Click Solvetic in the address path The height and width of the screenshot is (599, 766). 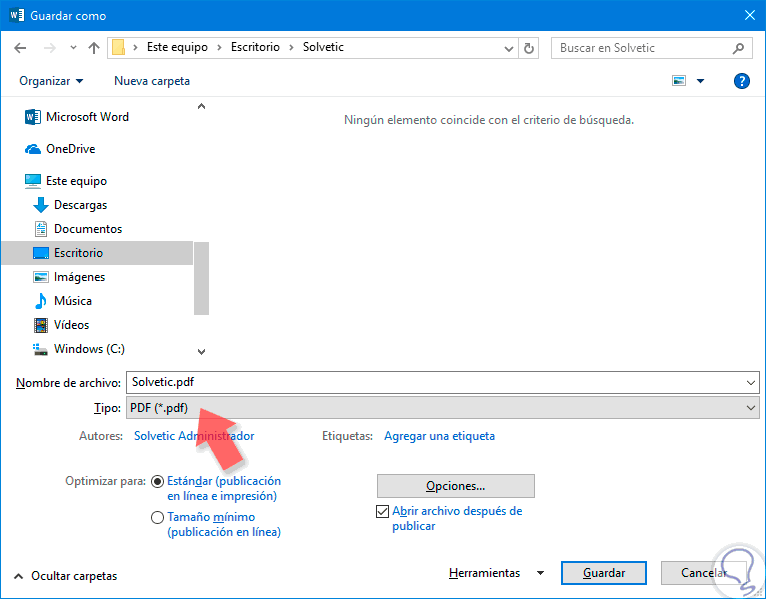click(323, 47)
